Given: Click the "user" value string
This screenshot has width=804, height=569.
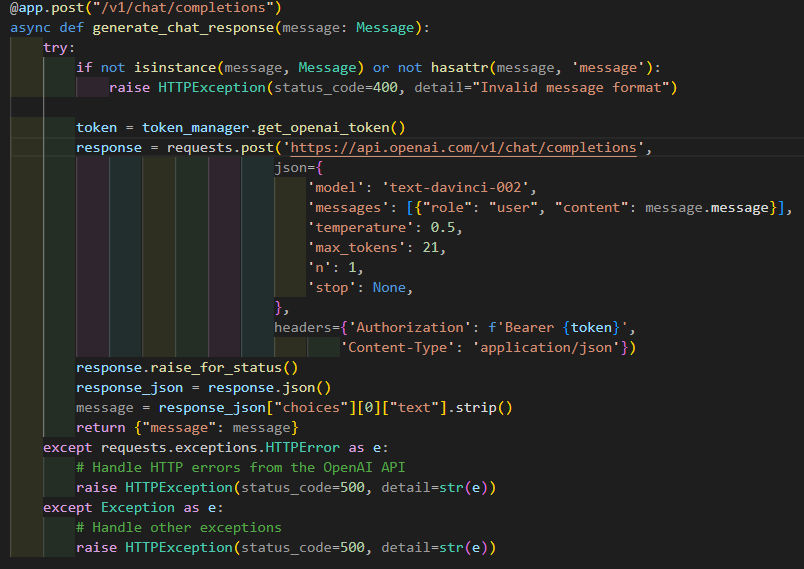Looking at the screenshot, I should click(x=513, y=208).
